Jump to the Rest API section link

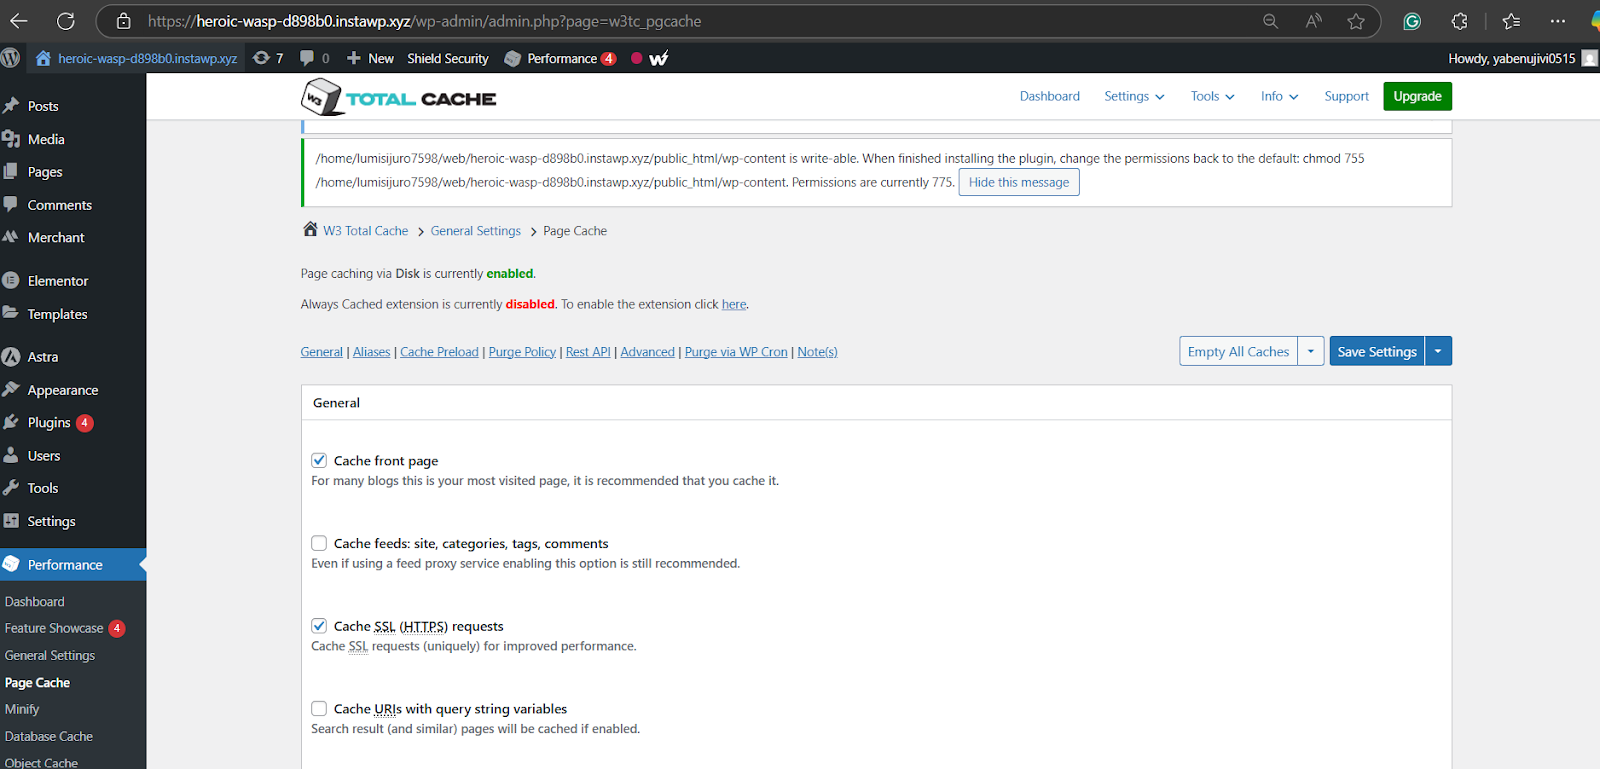point(588,352)
